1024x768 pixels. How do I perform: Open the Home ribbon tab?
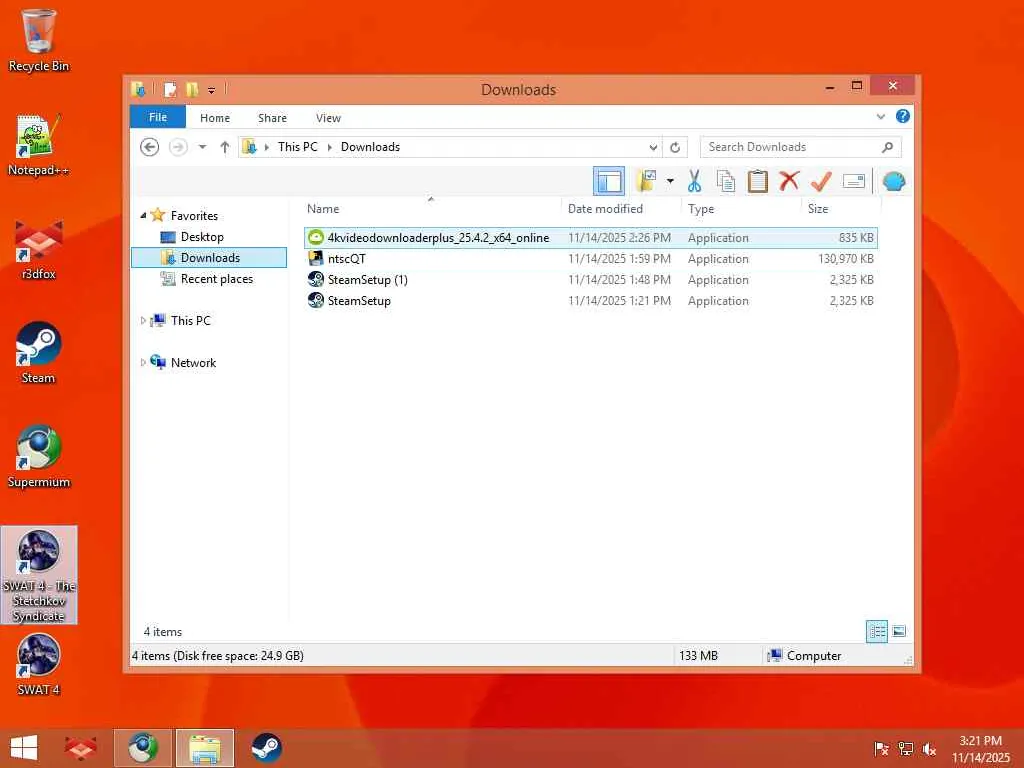tap(215, 118)
